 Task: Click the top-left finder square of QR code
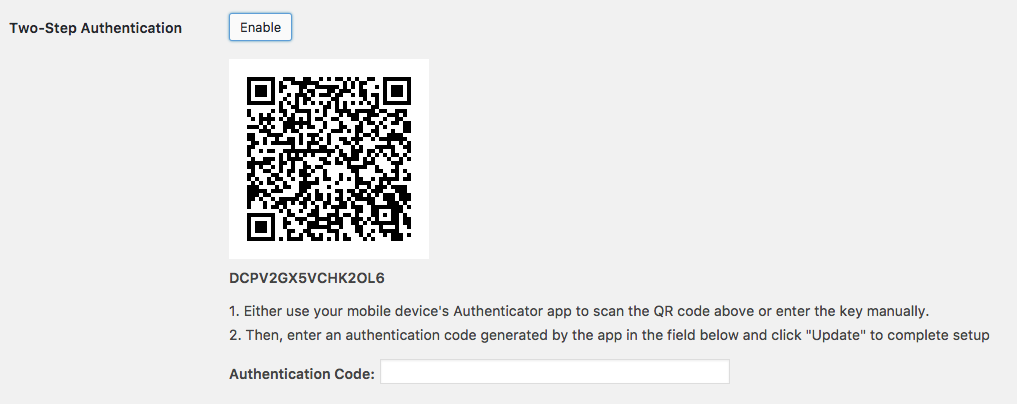coord(261,91)
